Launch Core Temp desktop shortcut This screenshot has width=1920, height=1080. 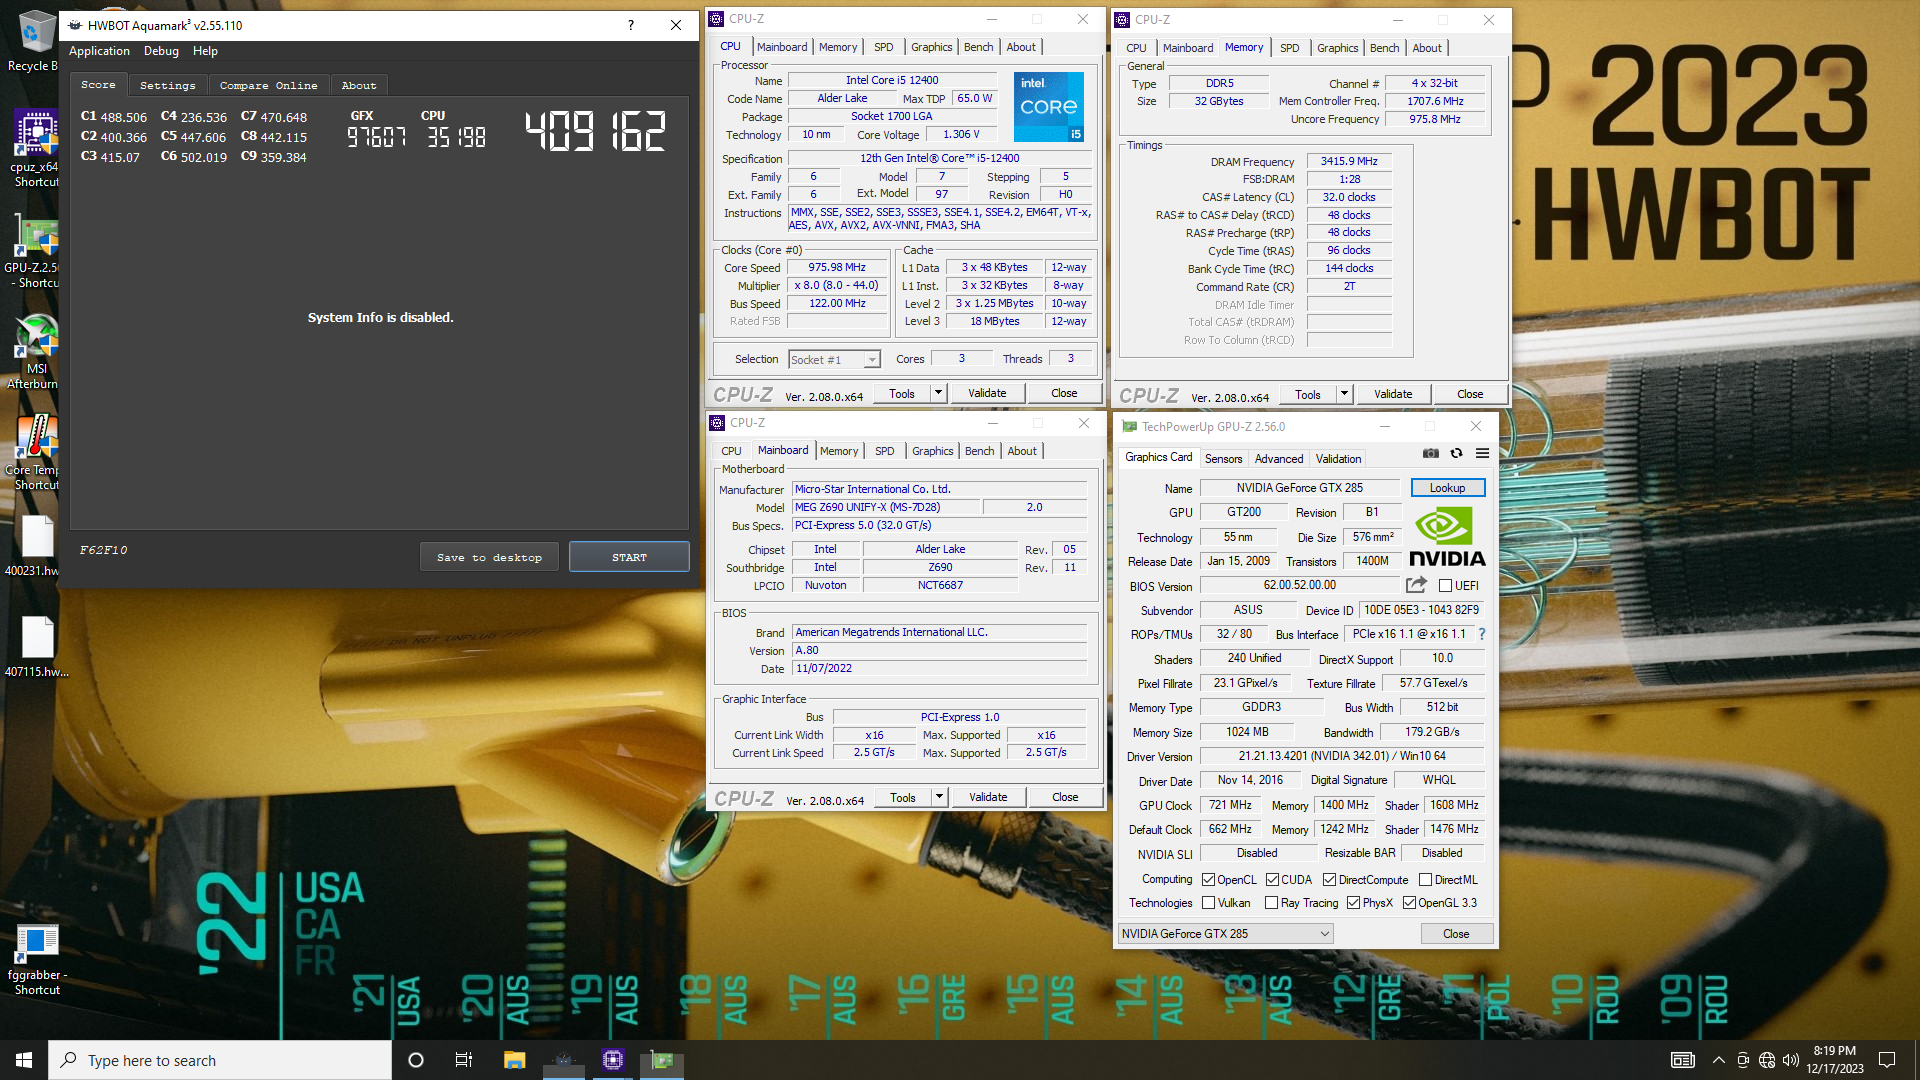[x=35, y=453]
